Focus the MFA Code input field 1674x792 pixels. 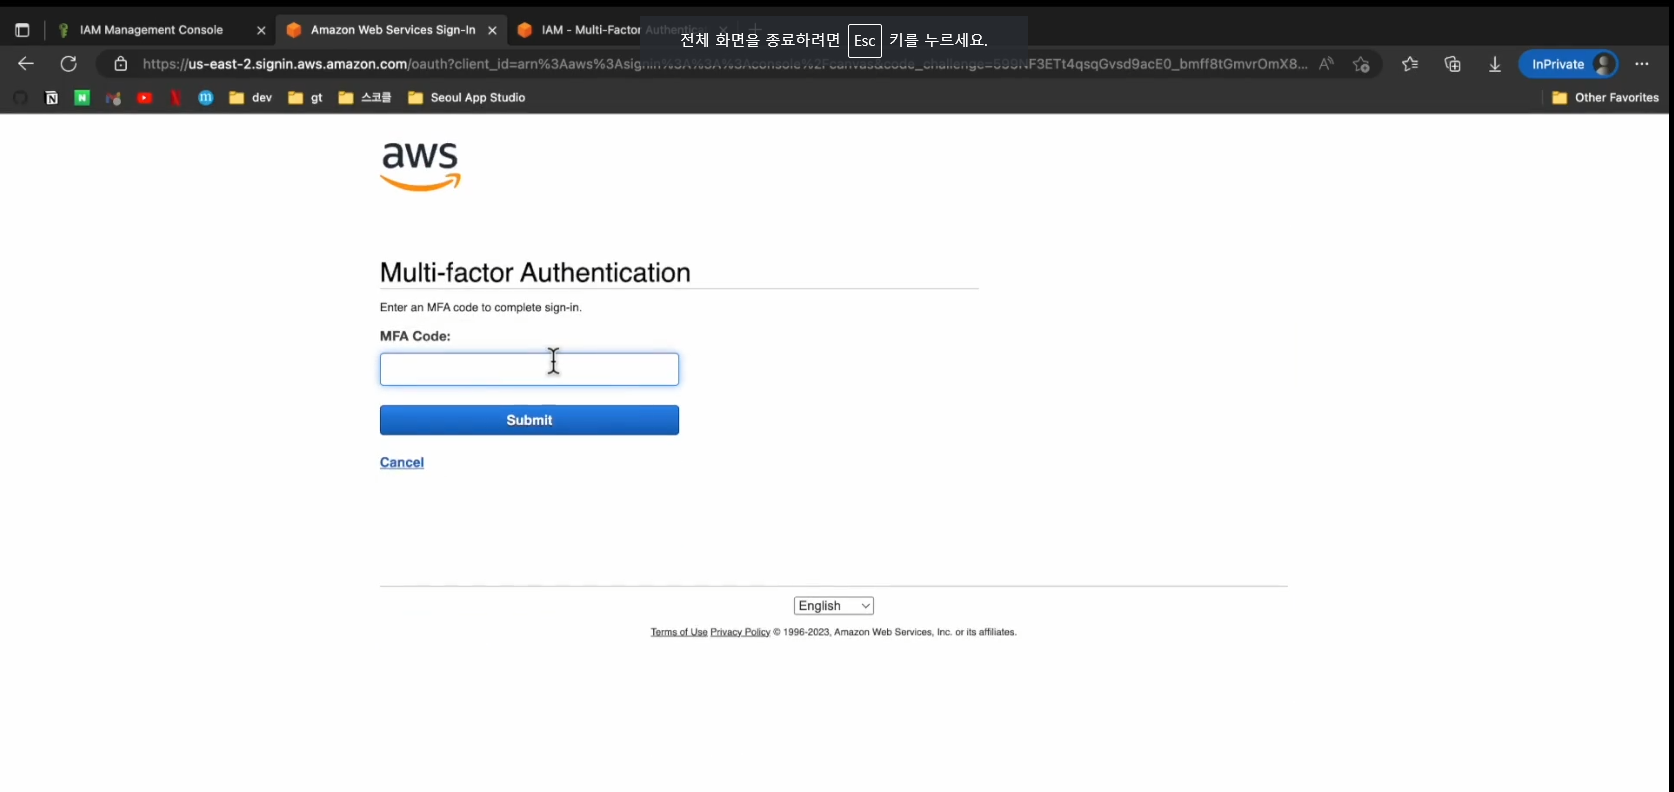(x=529, y=369)
